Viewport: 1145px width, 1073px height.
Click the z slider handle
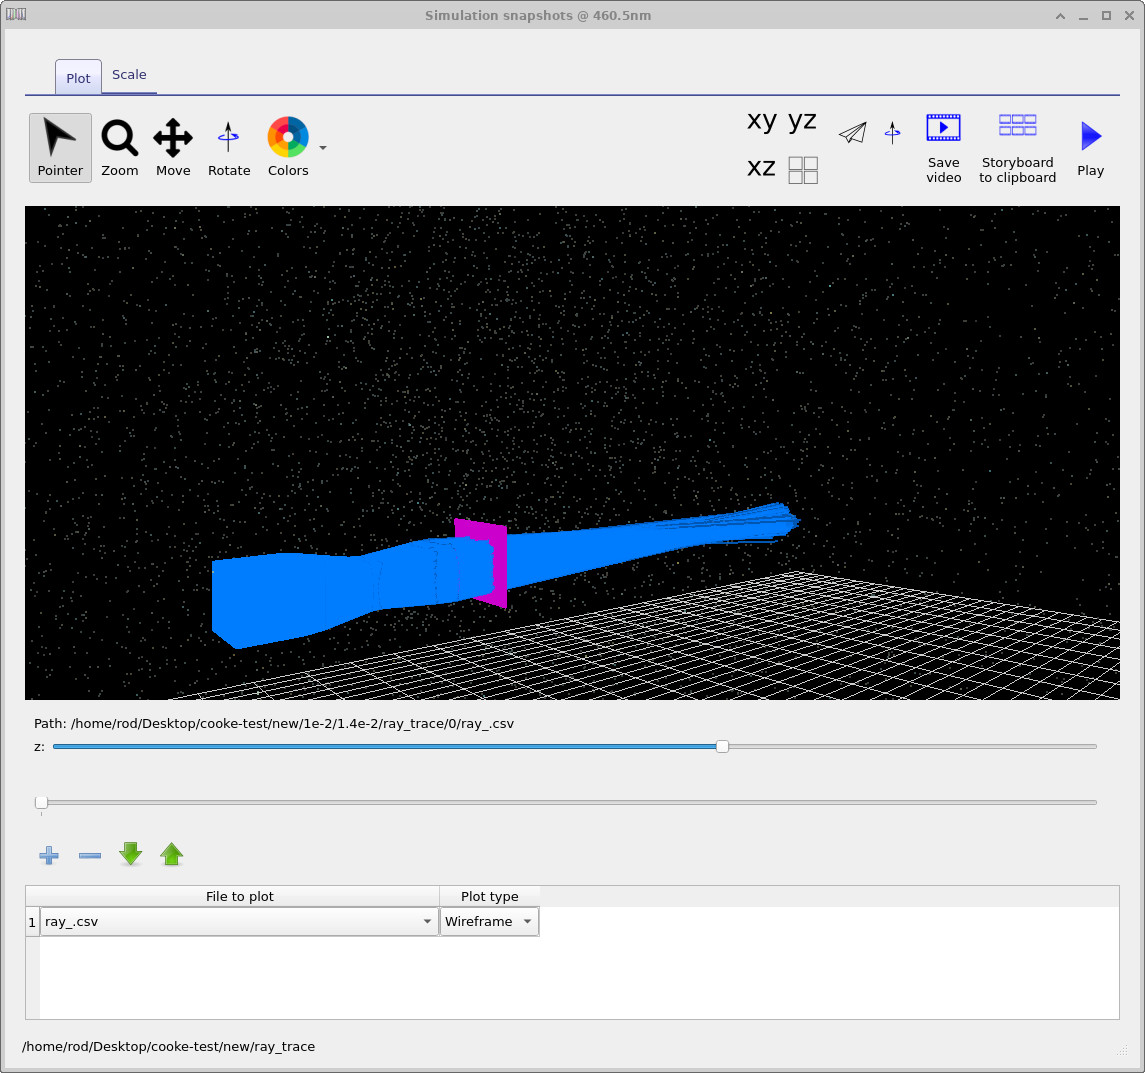(x=722, y=745)
